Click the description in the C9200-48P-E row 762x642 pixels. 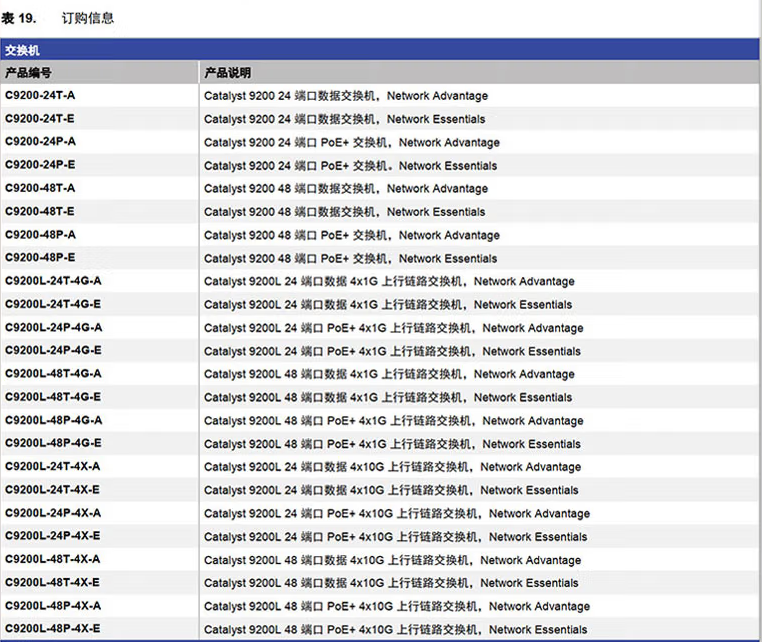[x=350, y=259]
